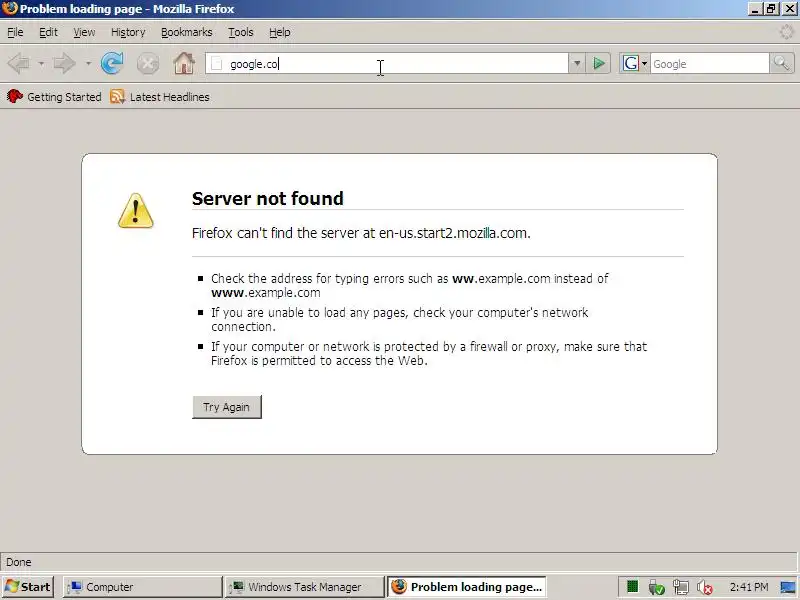Click the Stop loading button
The height and width of the screenshot is (600, 800).
tap(148, 64)
